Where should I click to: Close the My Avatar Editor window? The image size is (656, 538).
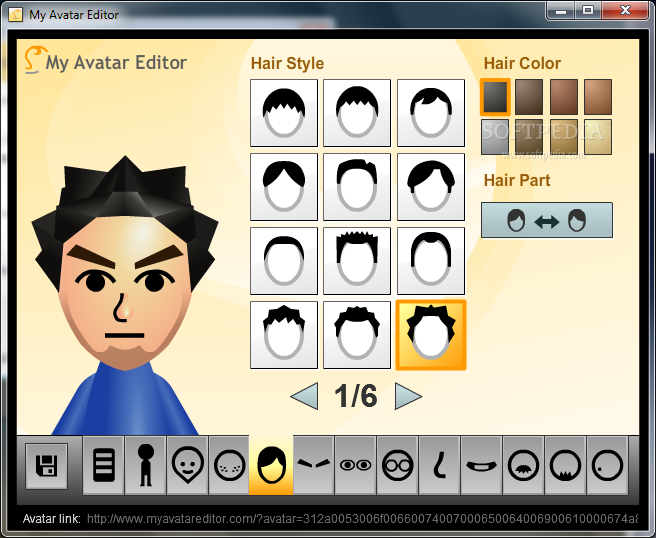tap(625, 10)
